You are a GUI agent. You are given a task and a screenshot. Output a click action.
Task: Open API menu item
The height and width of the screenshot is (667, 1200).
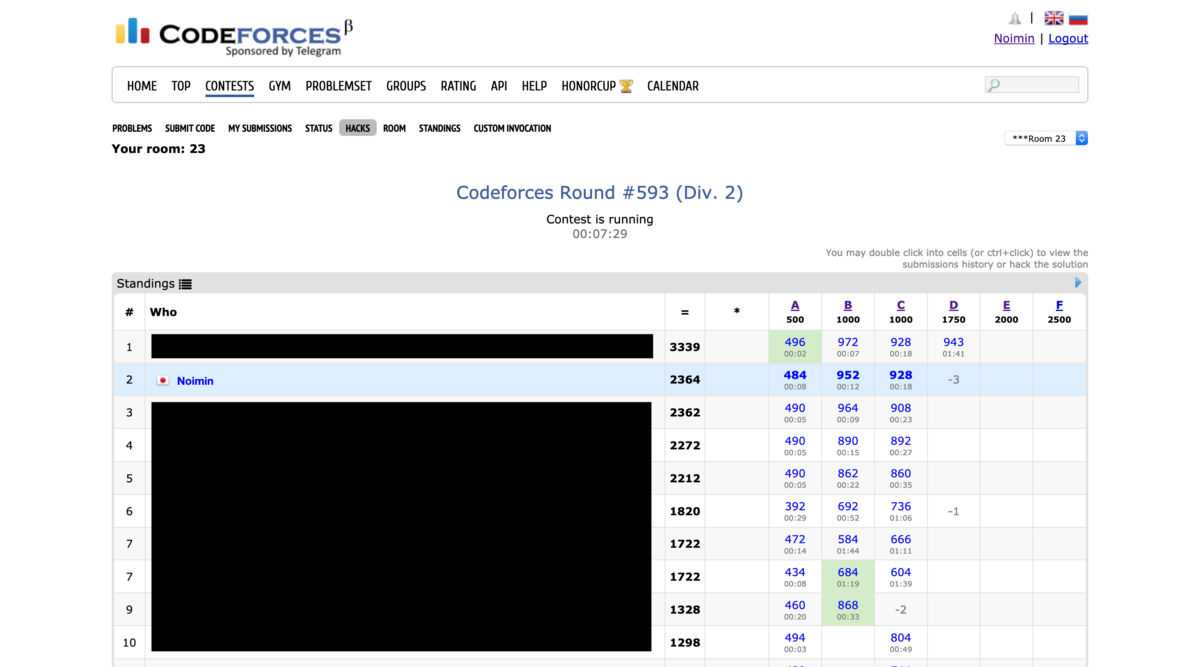pos(499,86)
